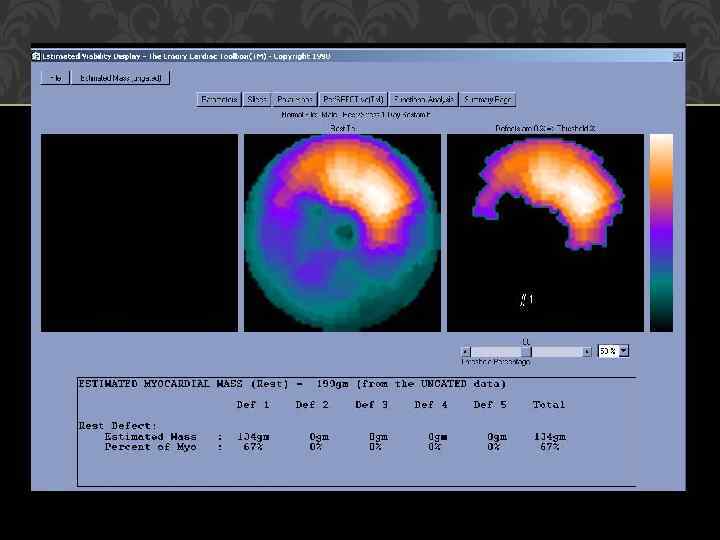This screenshot has width=720, height=540.
Task: Open the PerSPECTive(TM) view
Action: coord(353,100)
